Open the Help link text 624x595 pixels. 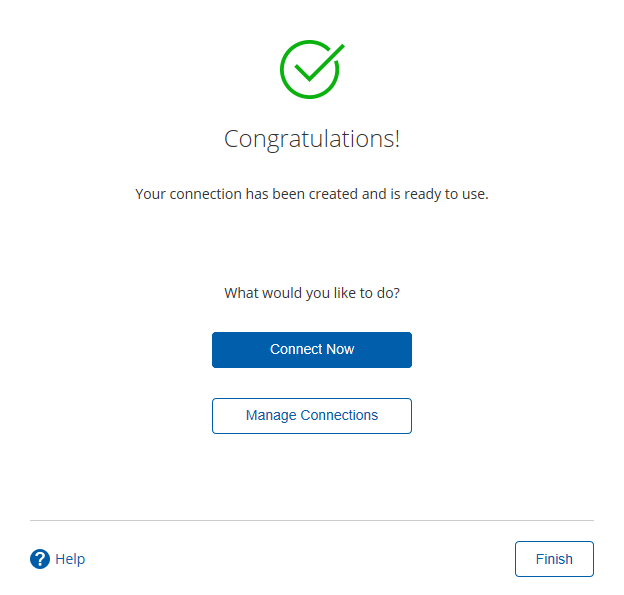coord(70,559)
